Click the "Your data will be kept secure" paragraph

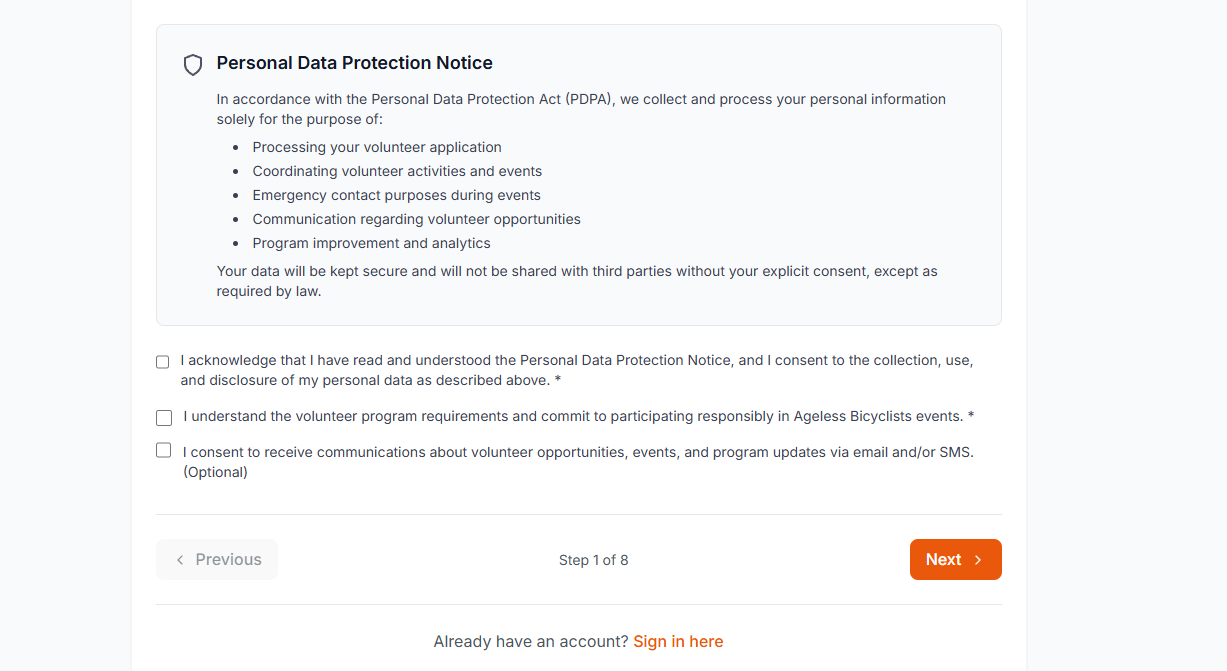click(577, 281)
